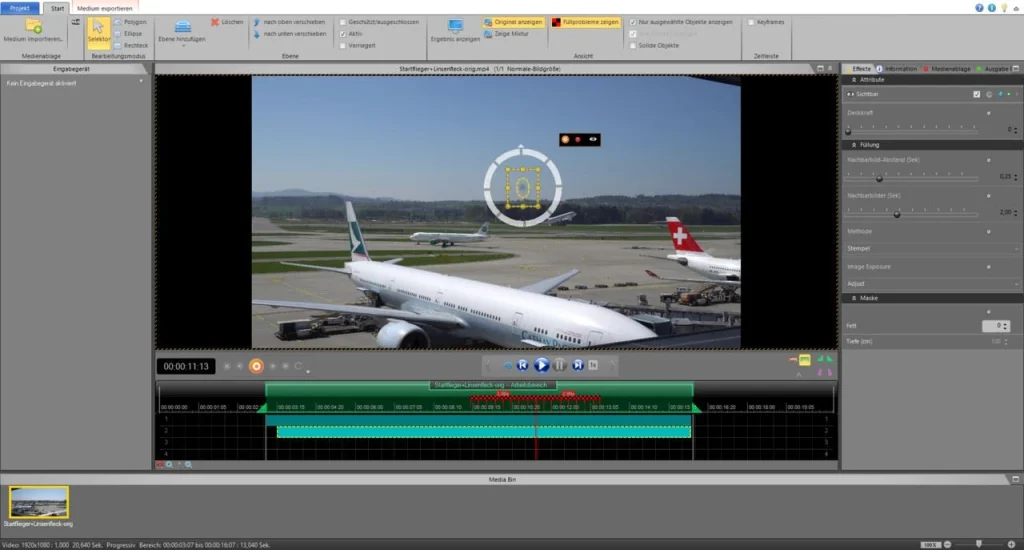Click the Füllprobleme zeigen button
The image size is (1024, 550).
pos(585,21)
